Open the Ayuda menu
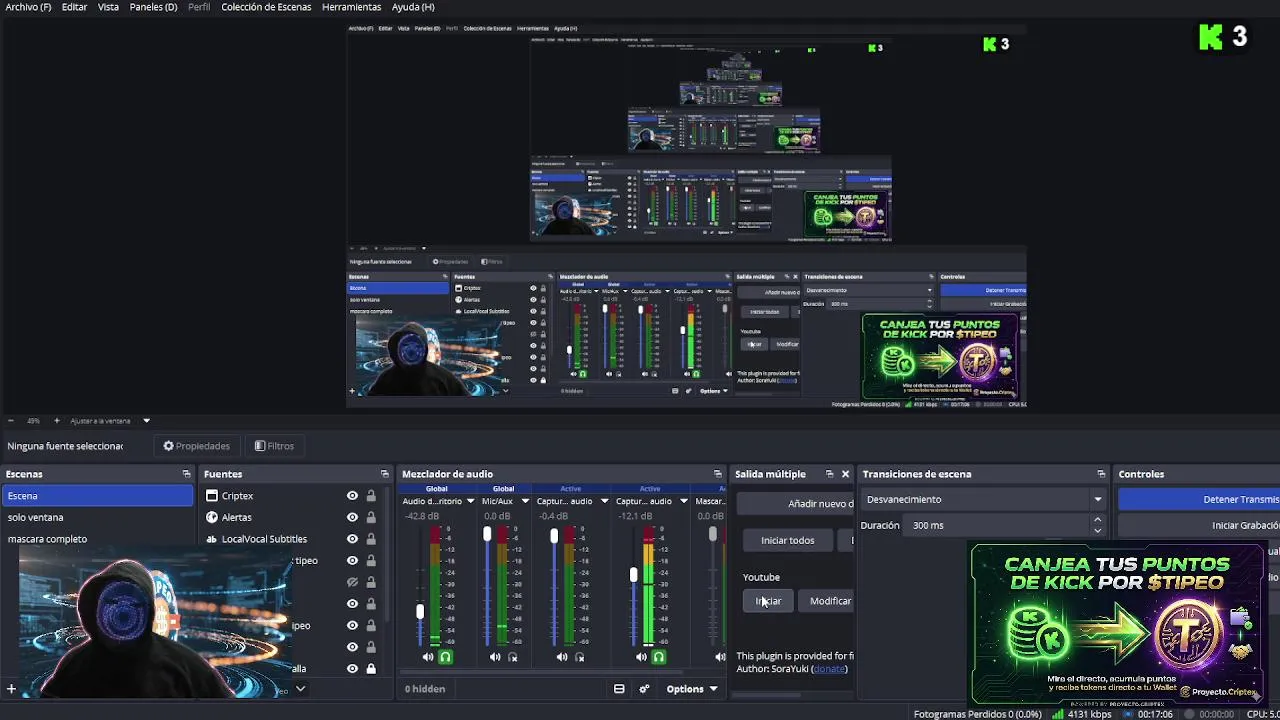 click(413, 7)
